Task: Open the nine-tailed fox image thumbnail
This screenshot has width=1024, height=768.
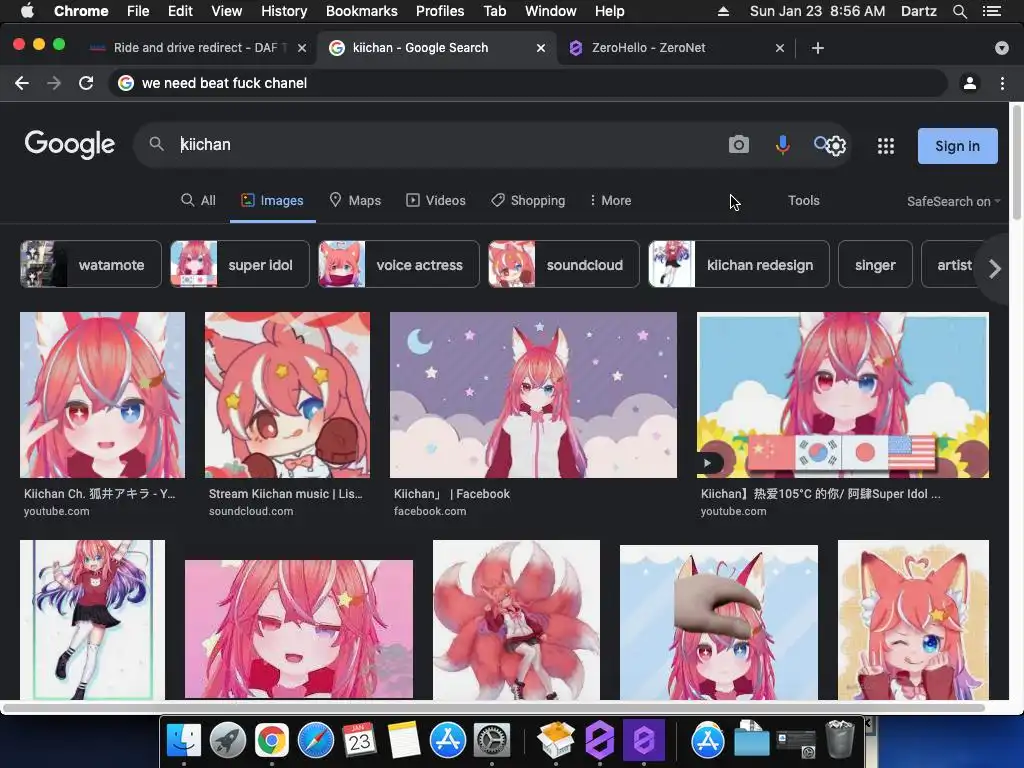Action: click(517, 619)
